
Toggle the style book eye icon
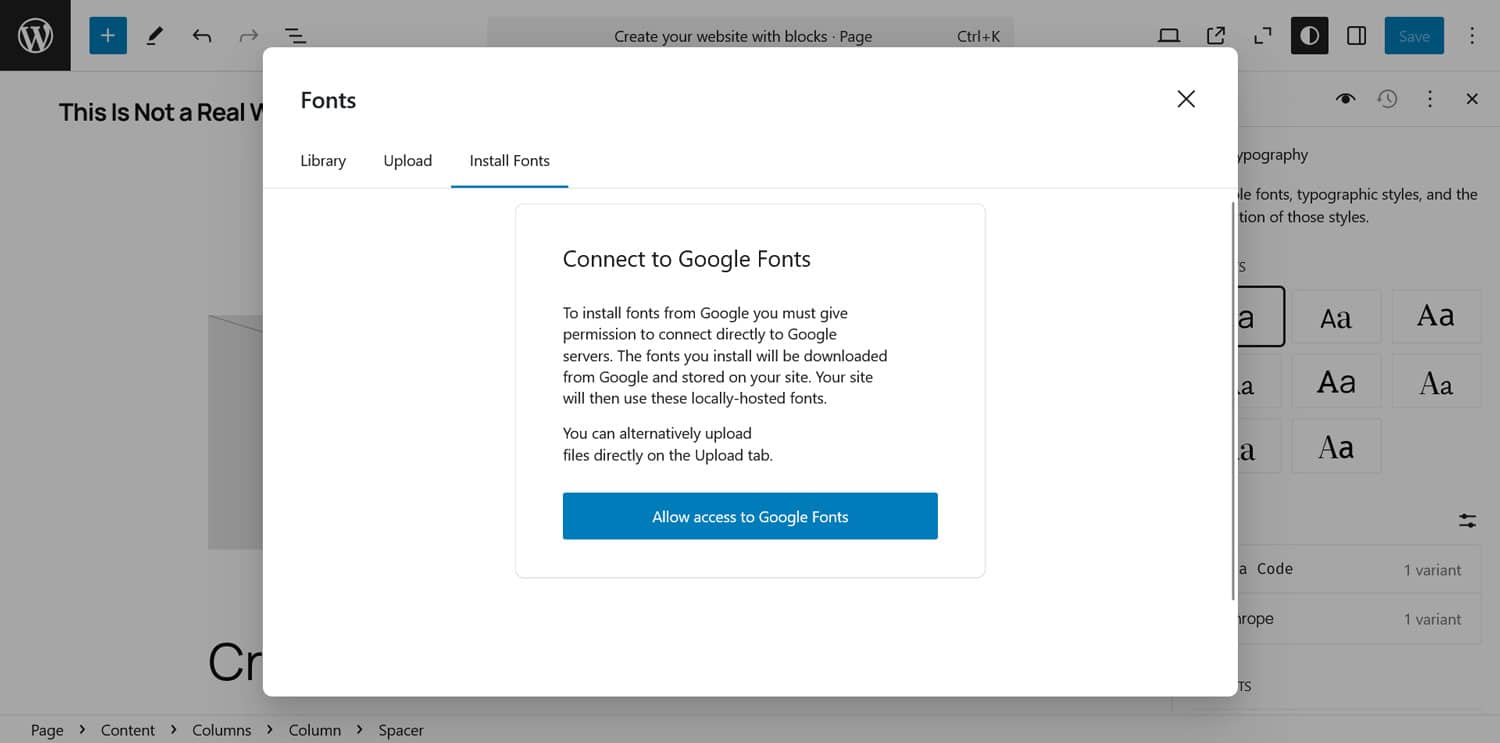pyautogui.click(x=1345, y=99)
